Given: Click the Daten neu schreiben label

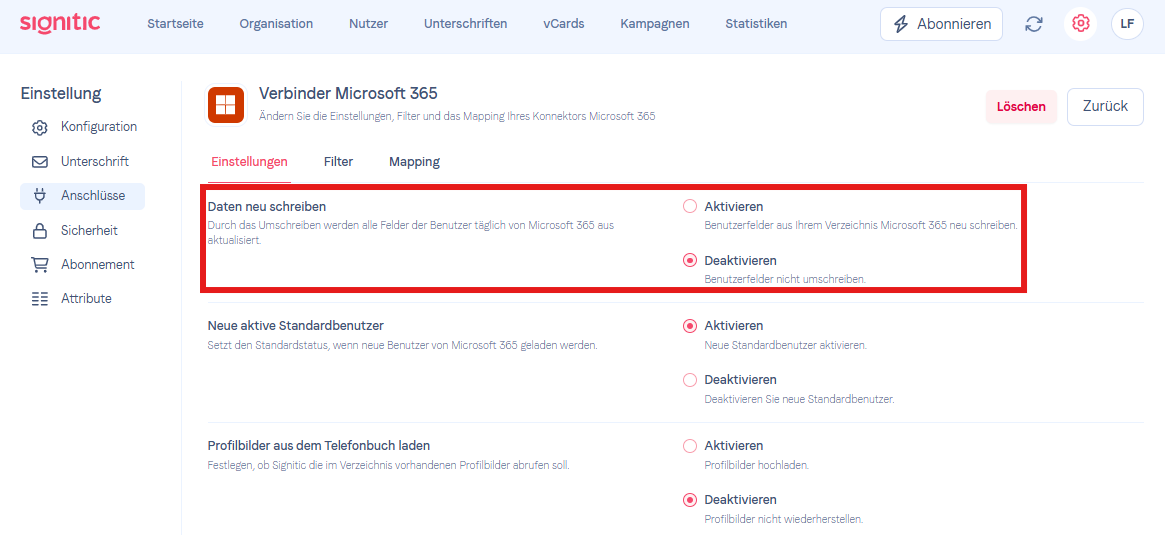Looking at the screenshot, I should point(267,207).
